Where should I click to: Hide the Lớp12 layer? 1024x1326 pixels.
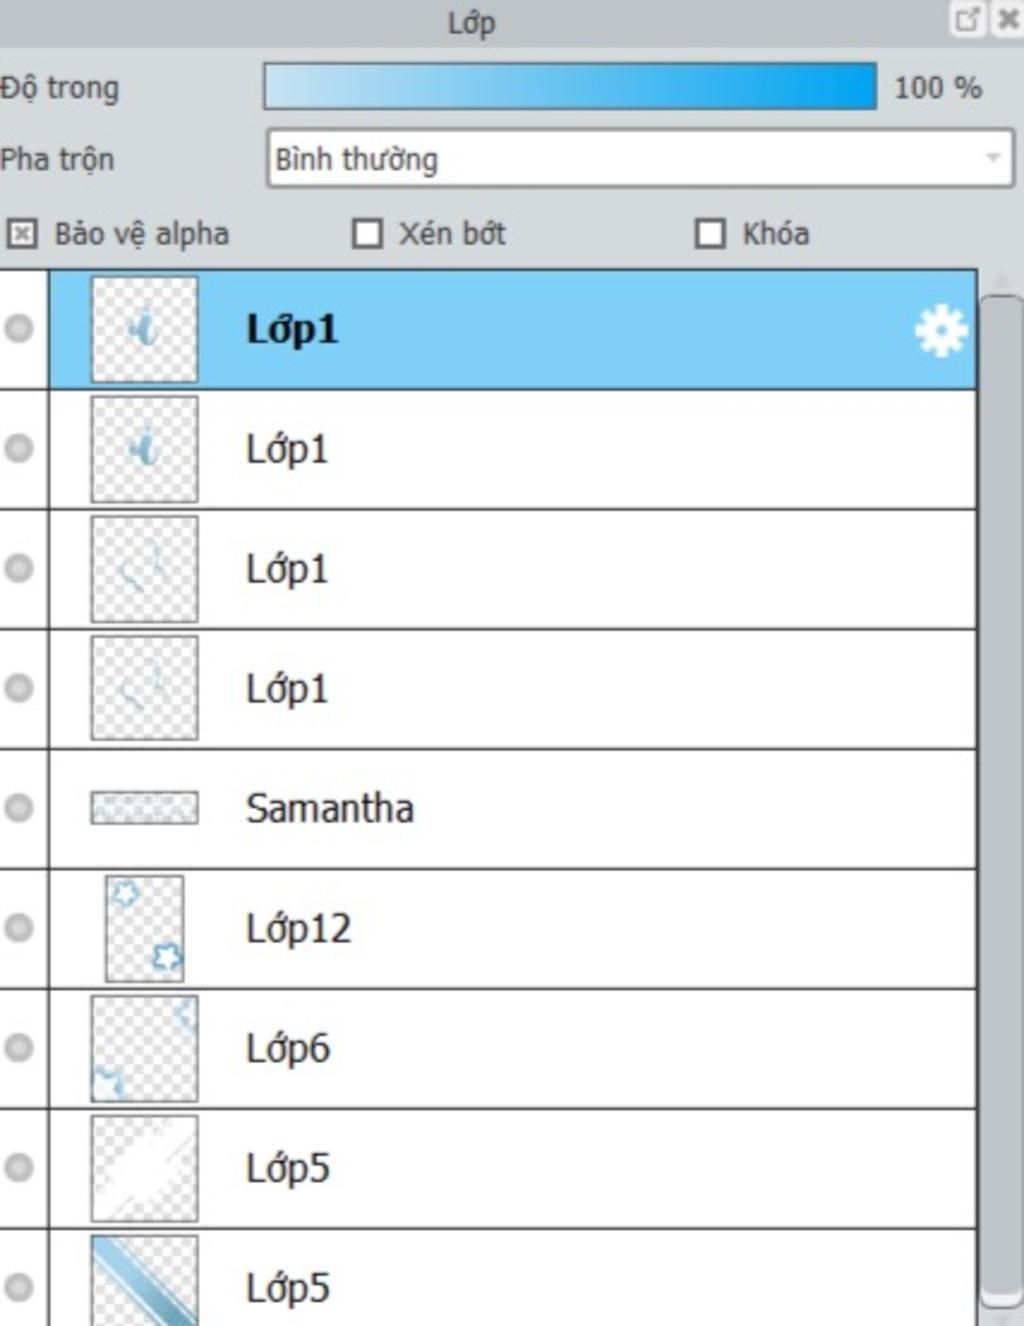[x=19, y=928]
